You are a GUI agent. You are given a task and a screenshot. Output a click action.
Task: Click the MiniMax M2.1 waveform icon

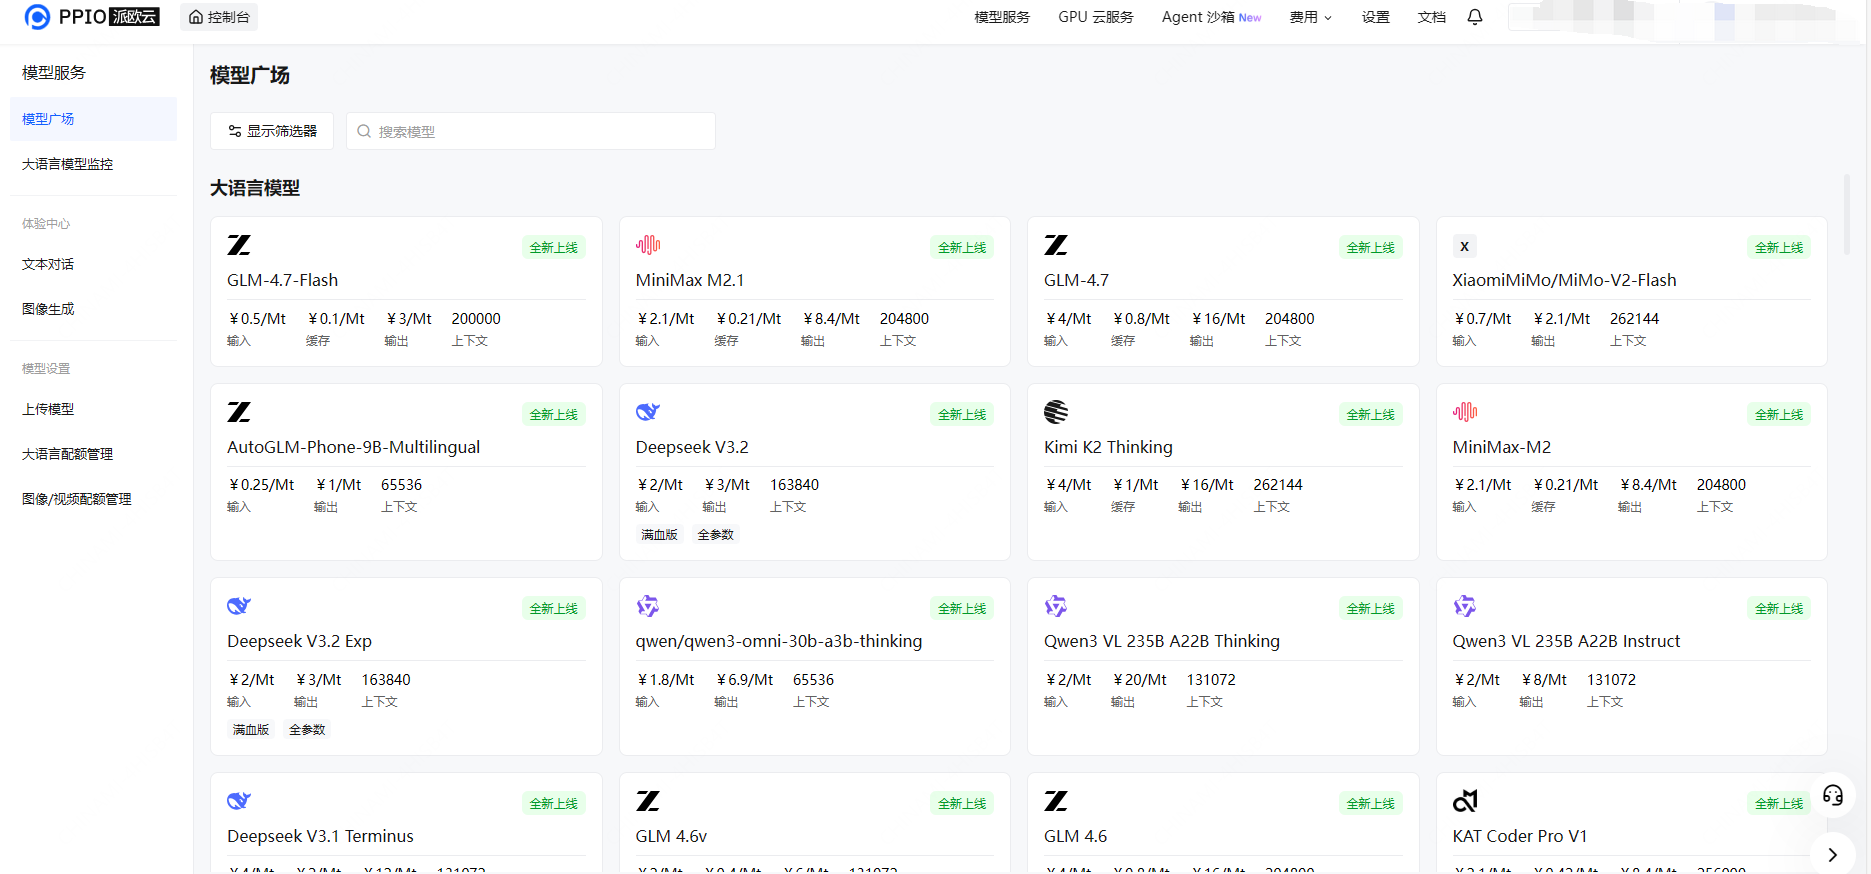[648, 245]
